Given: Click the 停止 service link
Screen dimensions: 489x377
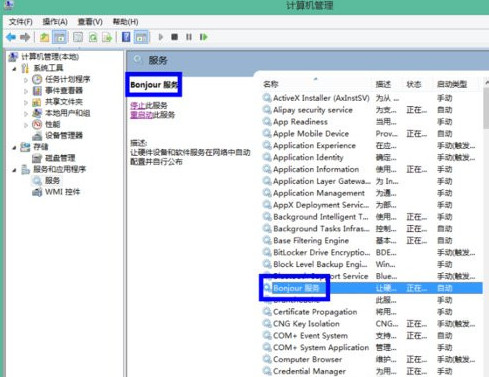Looking at the screenshot, I should pos(138,106).
